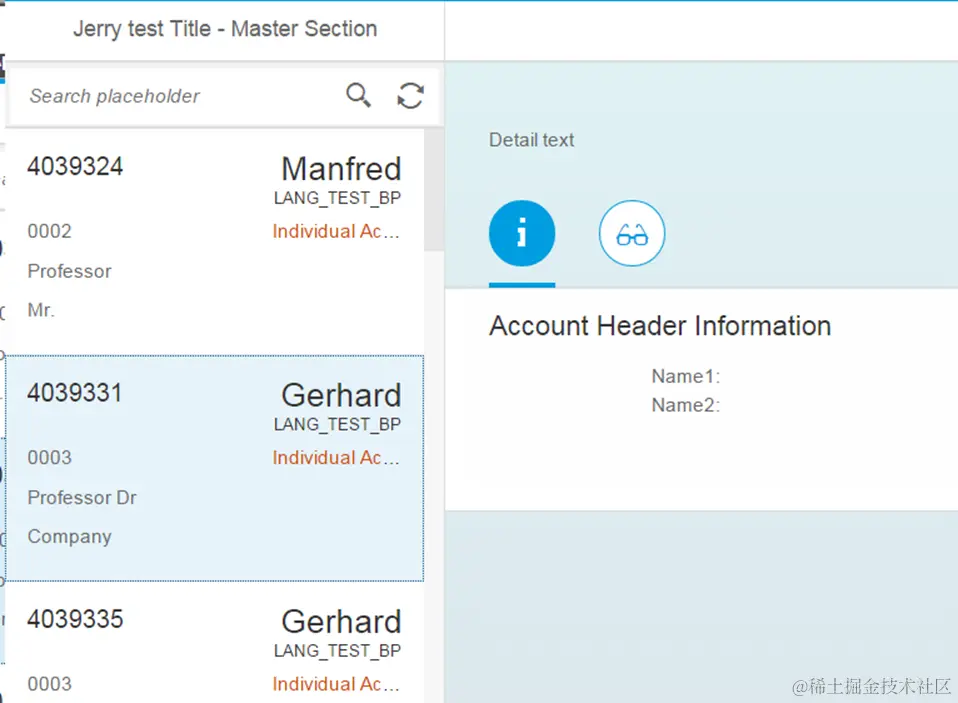Click the Account Header Information title
Viewport: 958px width, 703px height.
pos(660,326)
